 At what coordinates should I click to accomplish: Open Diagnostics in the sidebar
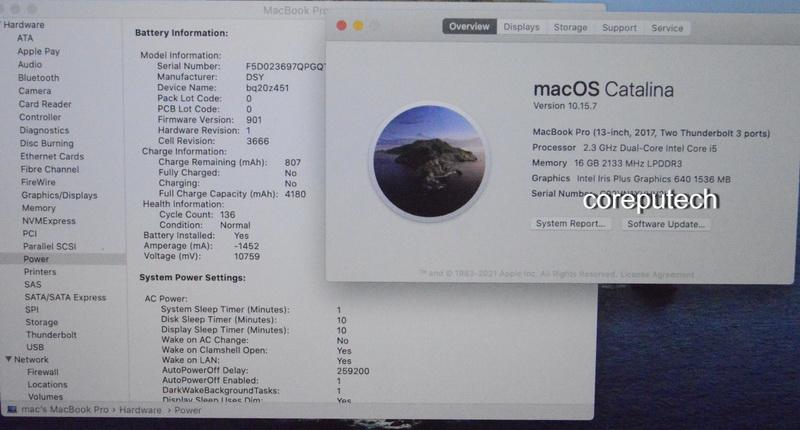[x=44, y=130]
